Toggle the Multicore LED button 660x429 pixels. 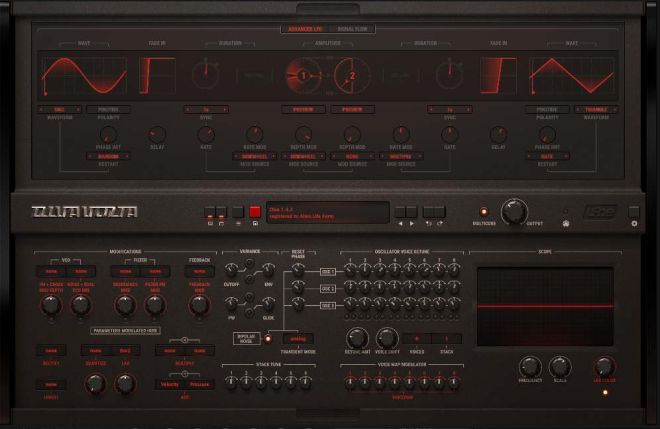pos(484,212)
